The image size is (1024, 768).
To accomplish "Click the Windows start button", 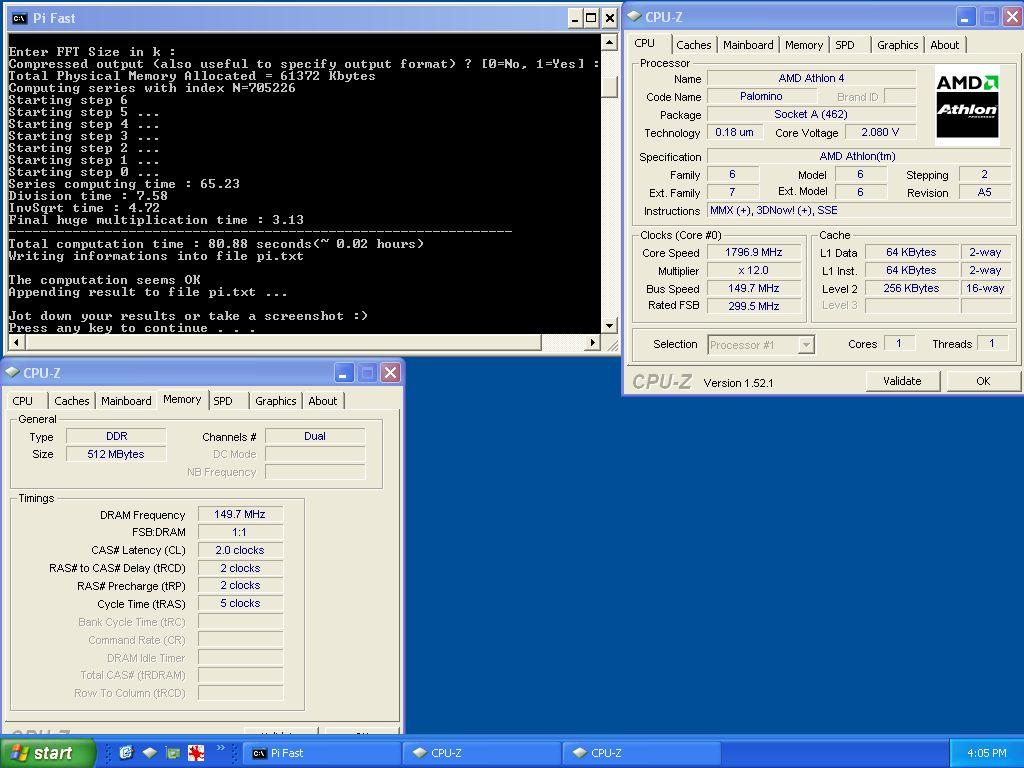I will pos(48,753).
